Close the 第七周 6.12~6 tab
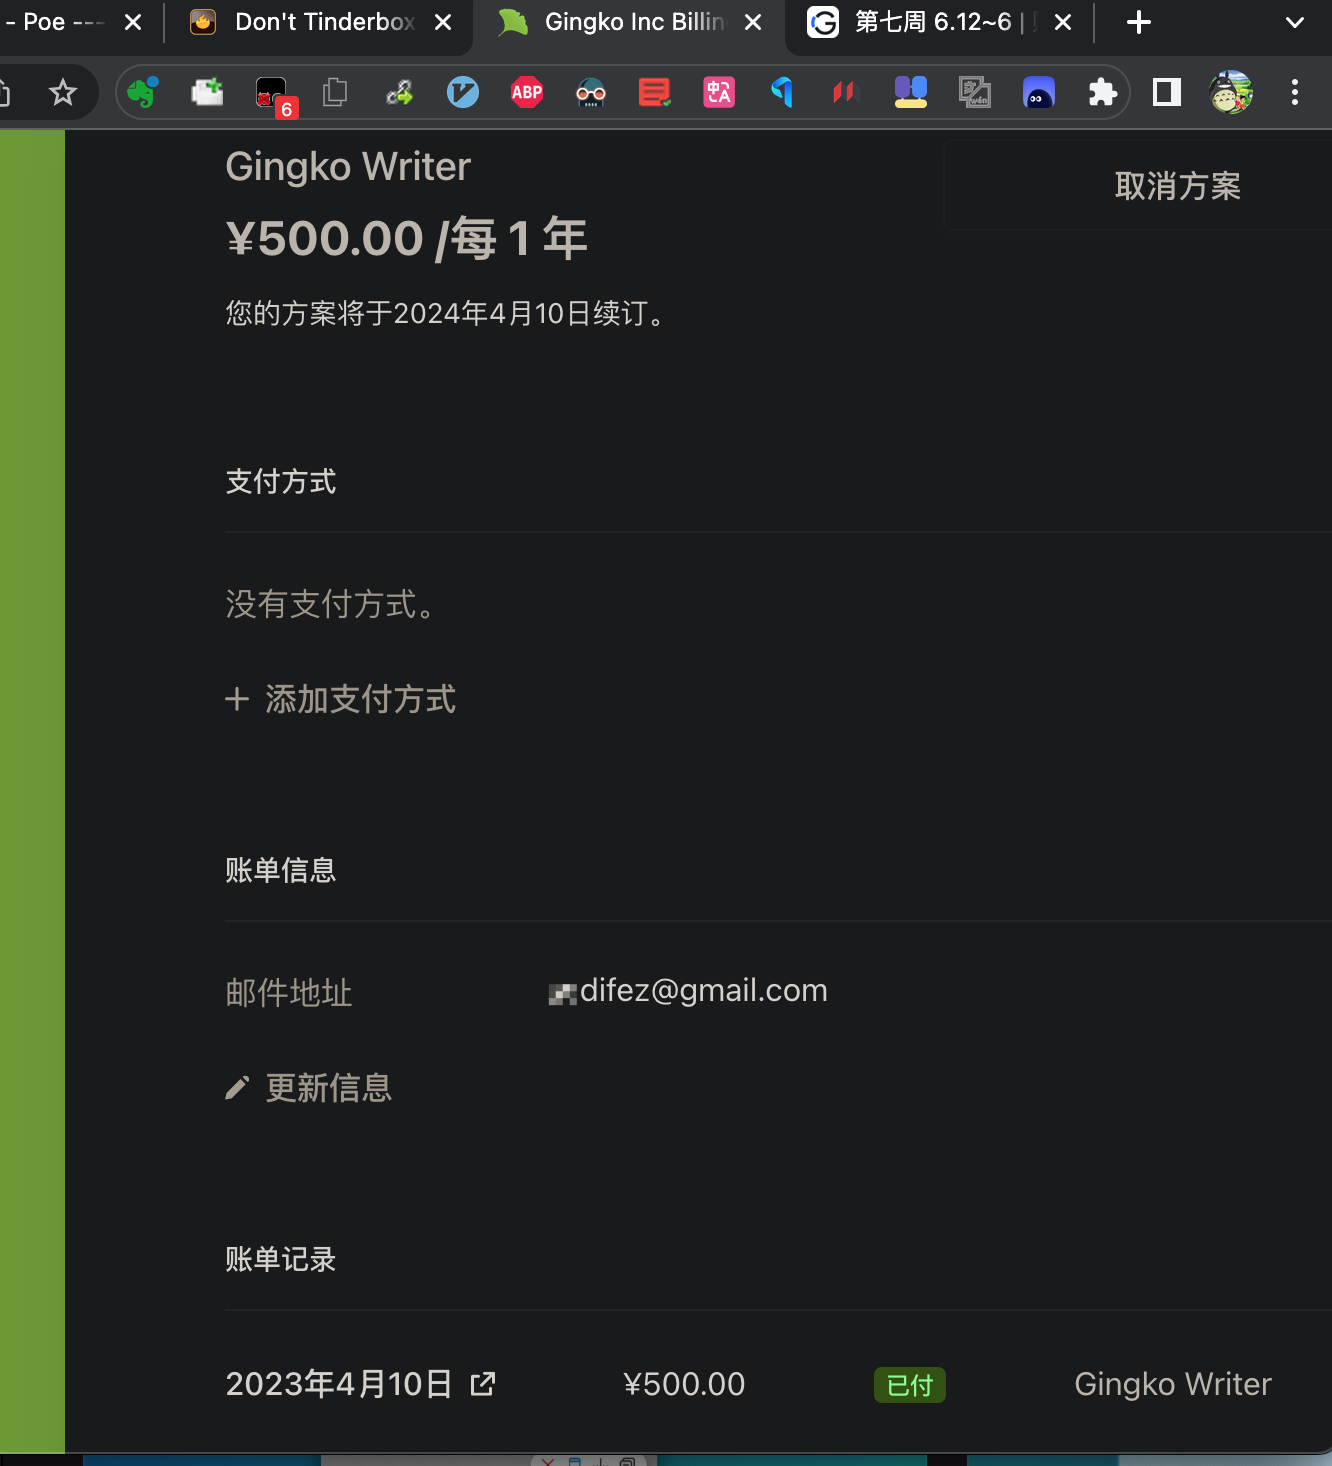 click(x=1063, y=22)
